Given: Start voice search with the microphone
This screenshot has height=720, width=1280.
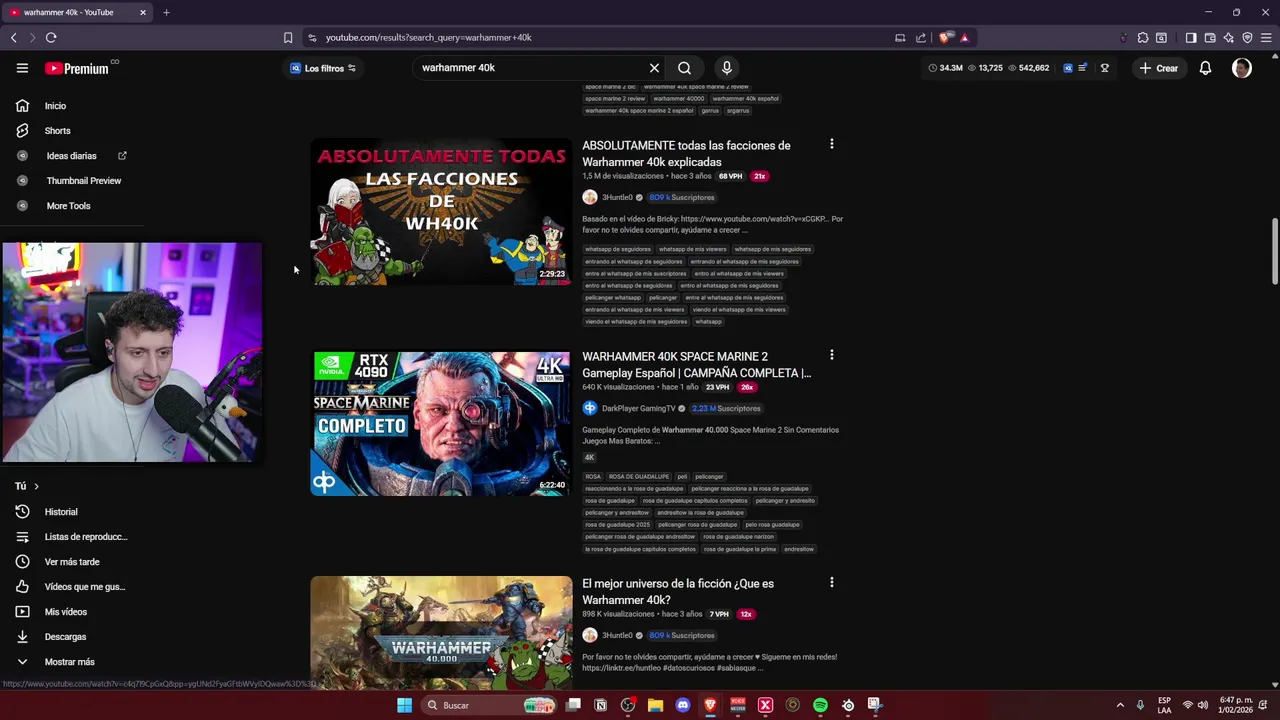Looking at the screenshot, I should click(727, 68).
